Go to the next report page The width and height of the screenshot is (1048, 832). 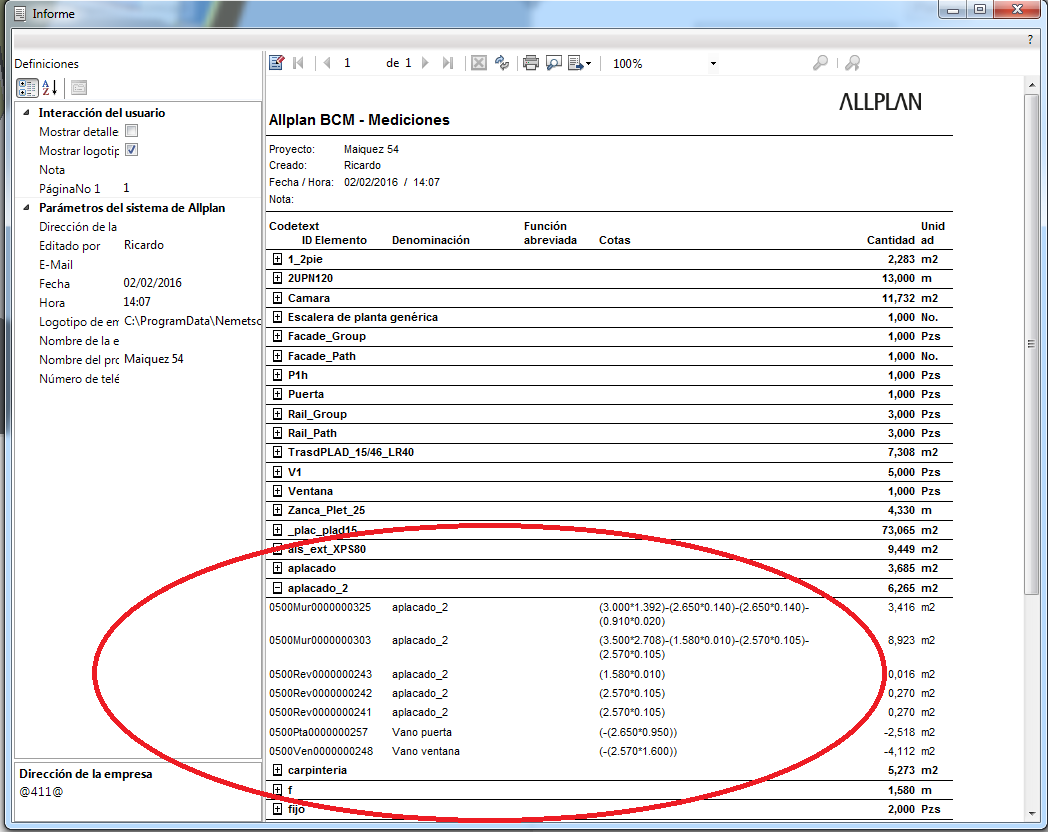(x=425, y=63)
